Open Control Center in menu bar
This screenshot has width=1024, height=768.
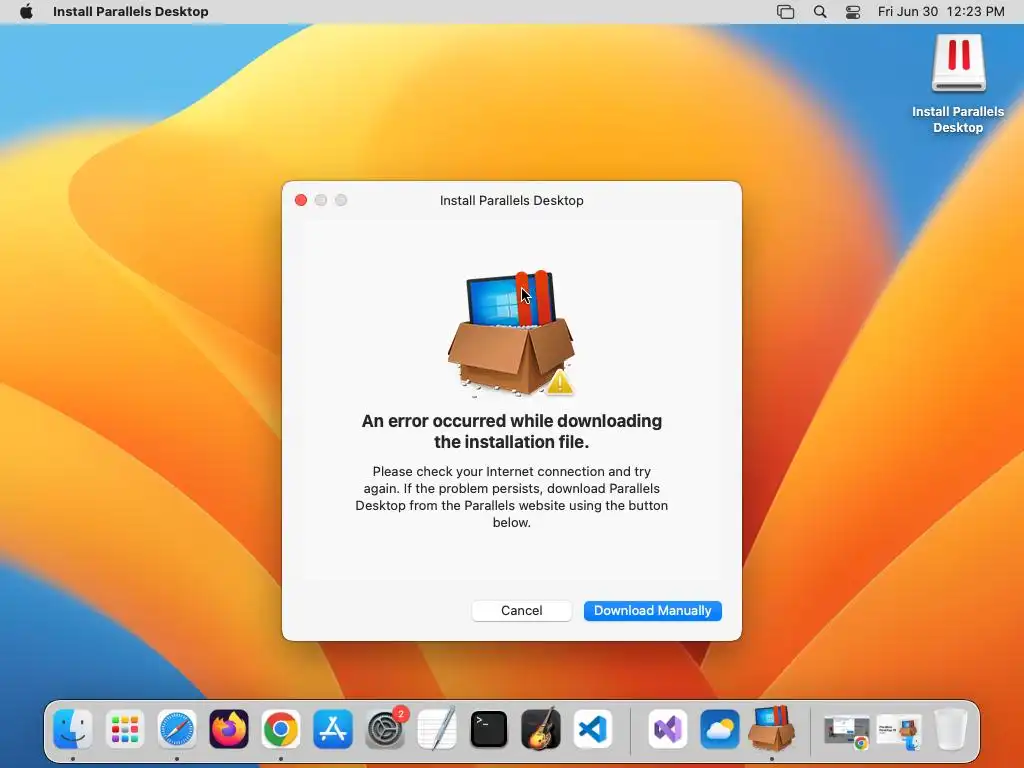click(x=853, y=12)
